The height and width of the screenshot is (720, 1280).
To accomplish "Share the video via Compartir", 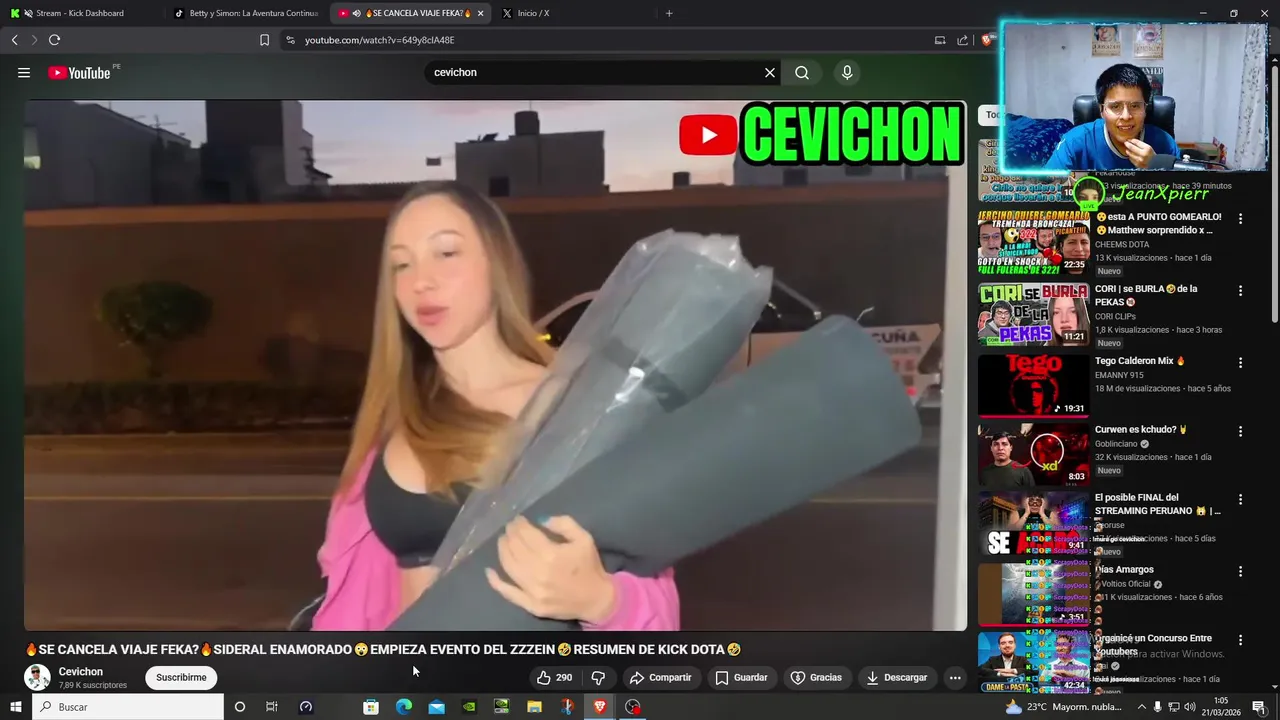I will 660,677.
